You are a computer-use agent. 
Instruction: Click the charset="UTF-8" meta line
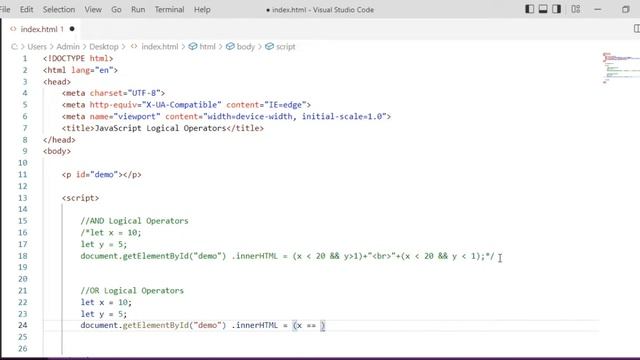click(113, 93)
